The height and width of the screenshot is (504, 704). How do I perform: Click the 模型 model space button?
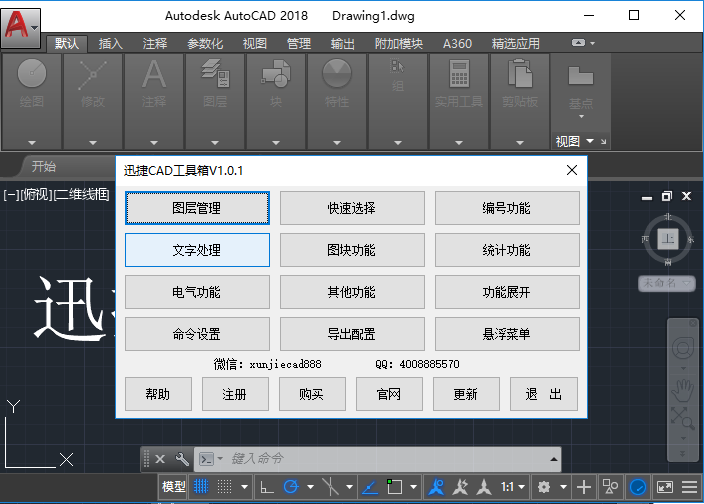click(174, 487)
